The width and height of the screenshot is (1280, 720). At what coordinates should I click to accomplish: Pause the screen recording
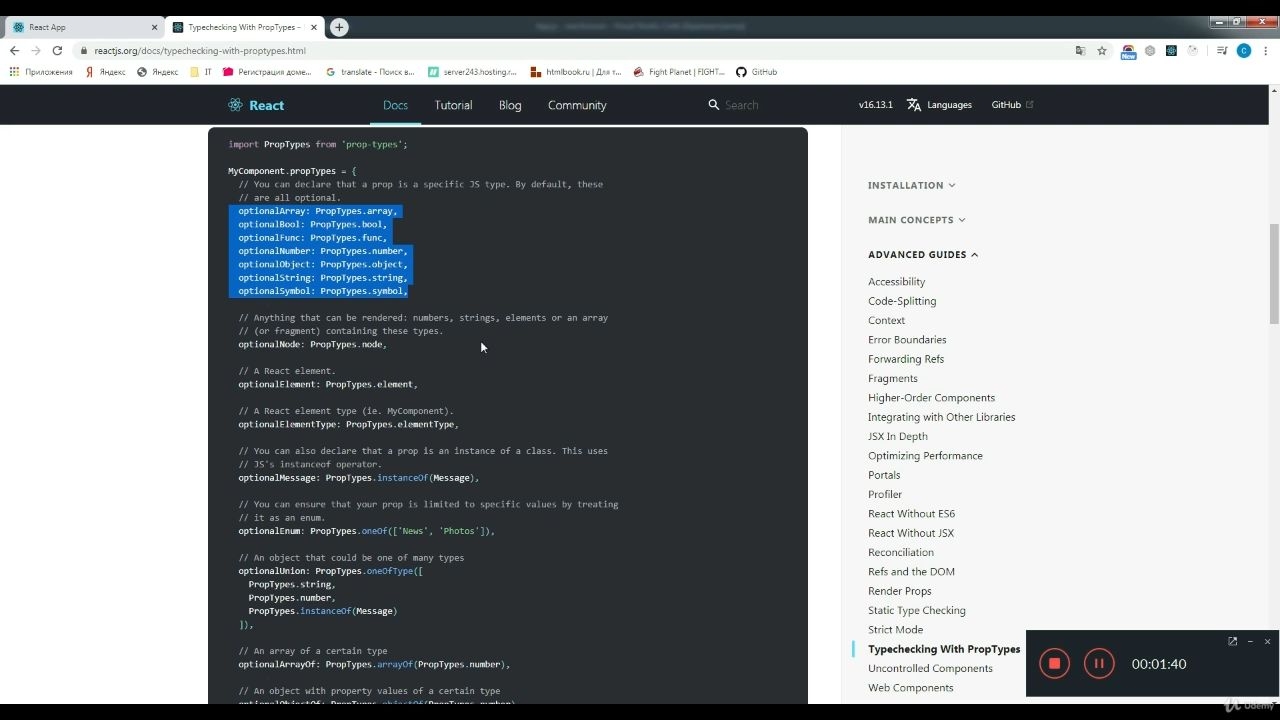coord(1099,663)
